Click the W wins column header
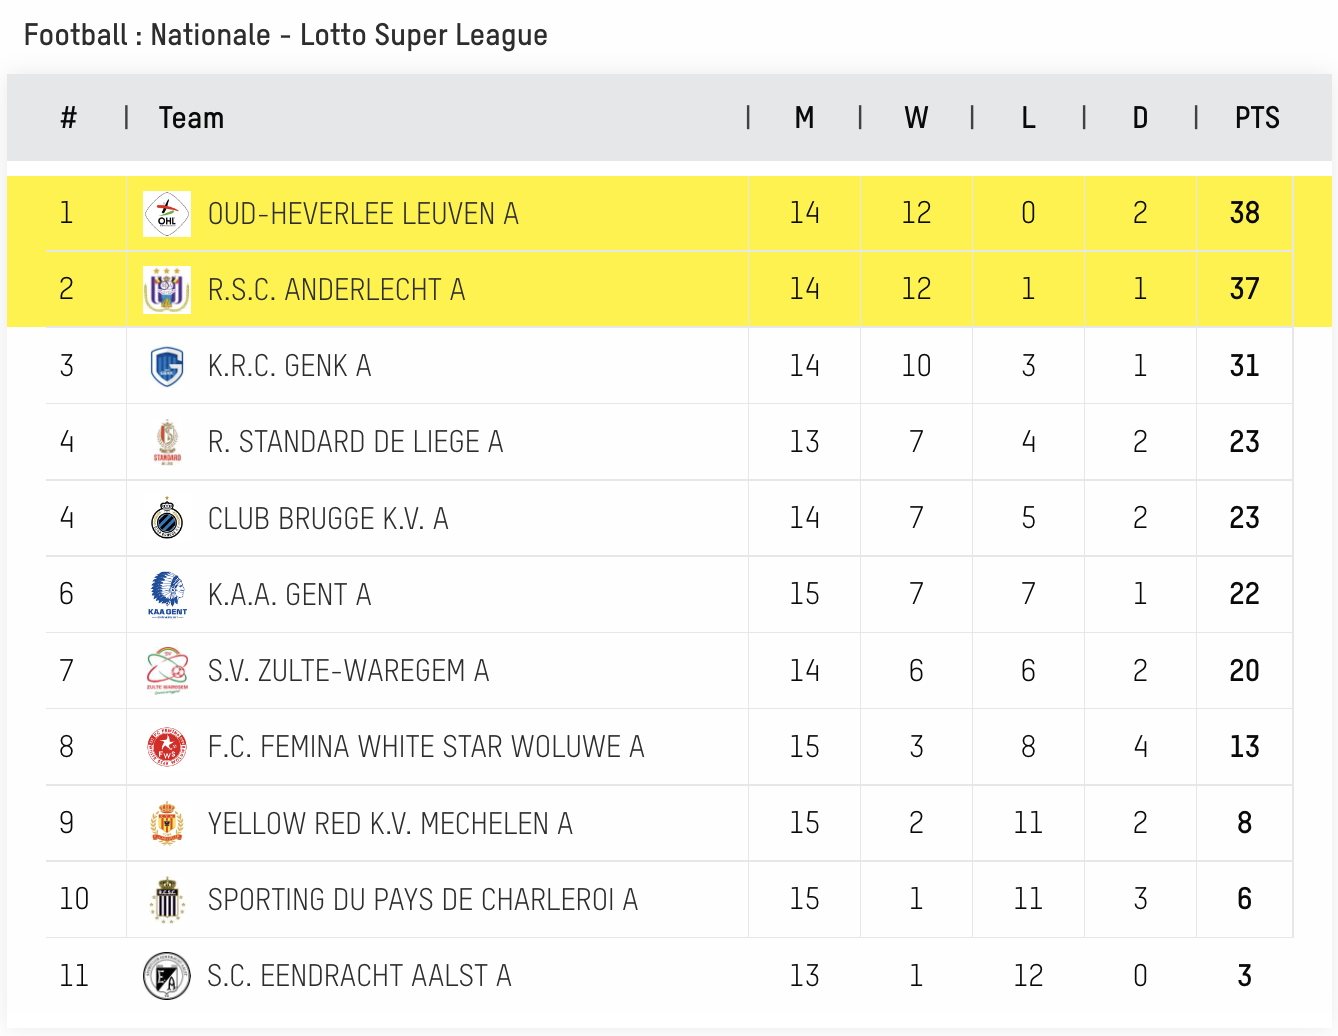This screenshot has width=1338, height=1036. pyautogui.click(x=916, y=118)
